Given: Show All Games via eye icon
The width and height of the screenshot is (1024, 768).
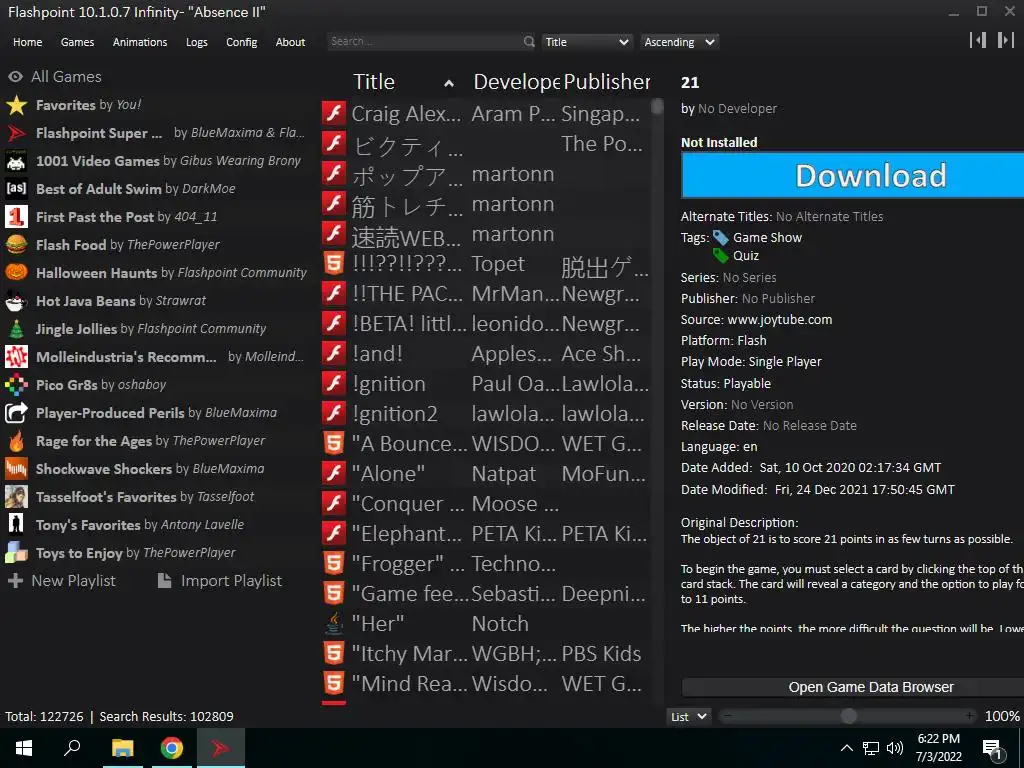Looking at the screenshot, I should pyautogui.click(x=16, y=77).
